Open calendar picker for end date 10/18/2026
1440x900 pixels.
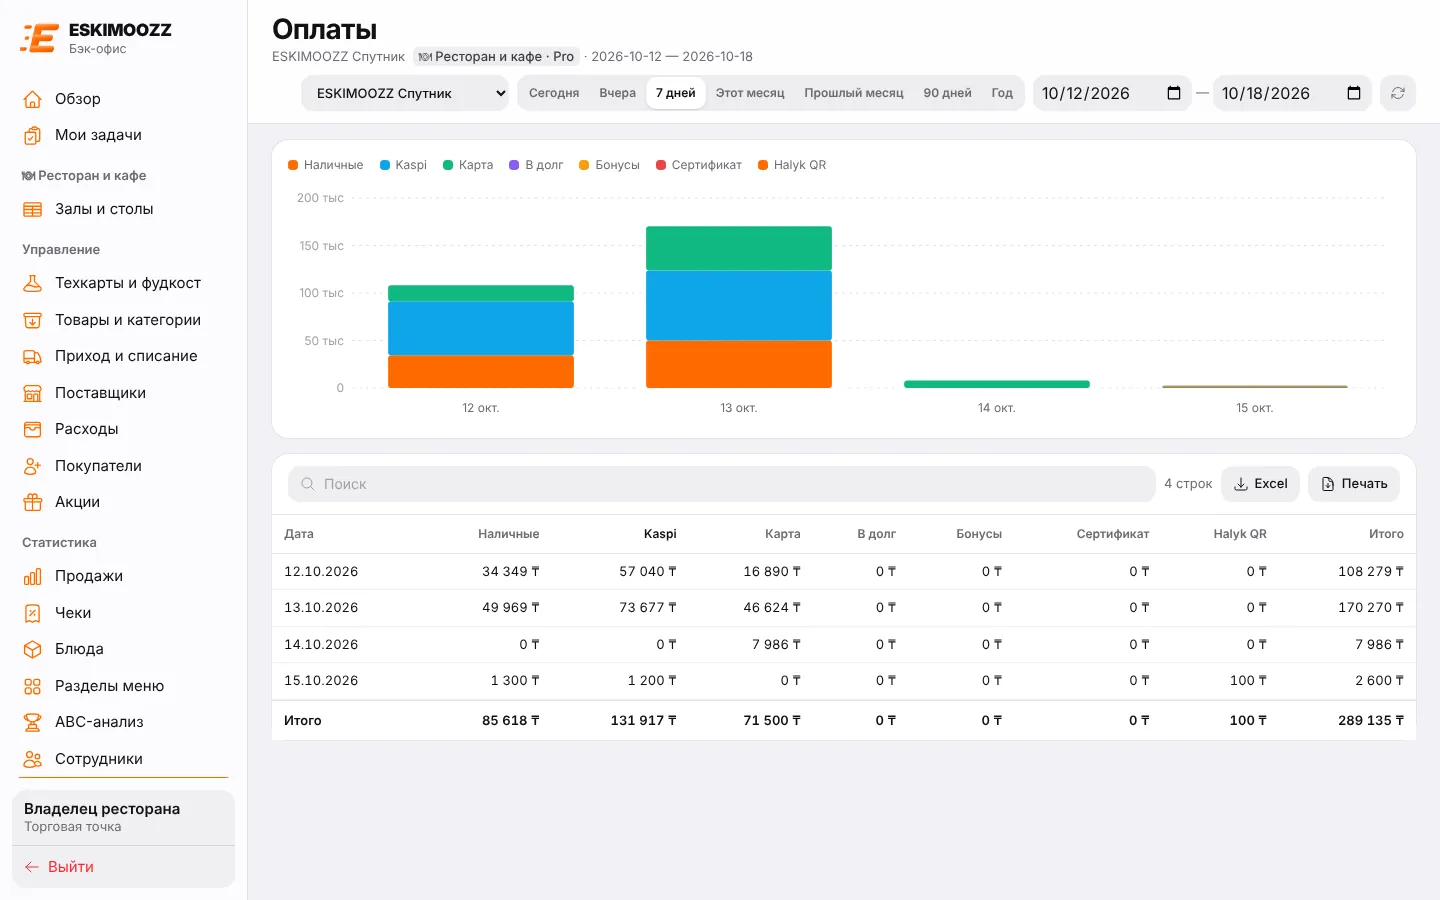pos(1354,93)
